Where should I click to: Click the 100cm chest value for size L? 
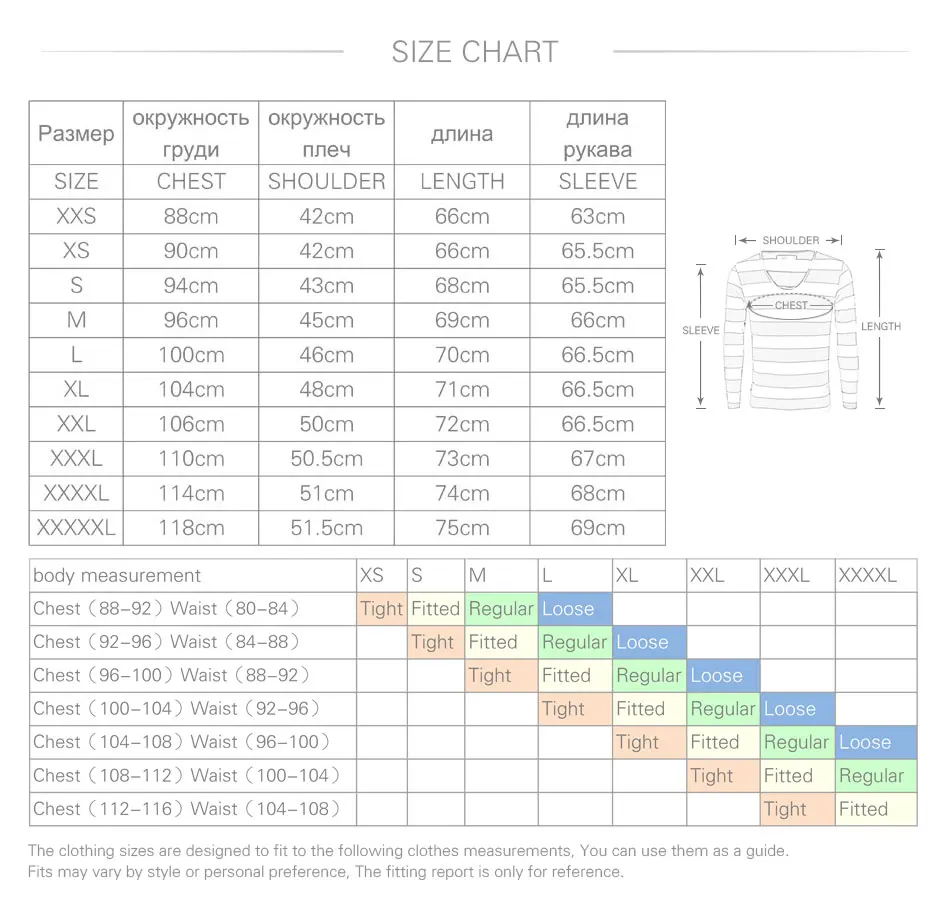[191, 355]
